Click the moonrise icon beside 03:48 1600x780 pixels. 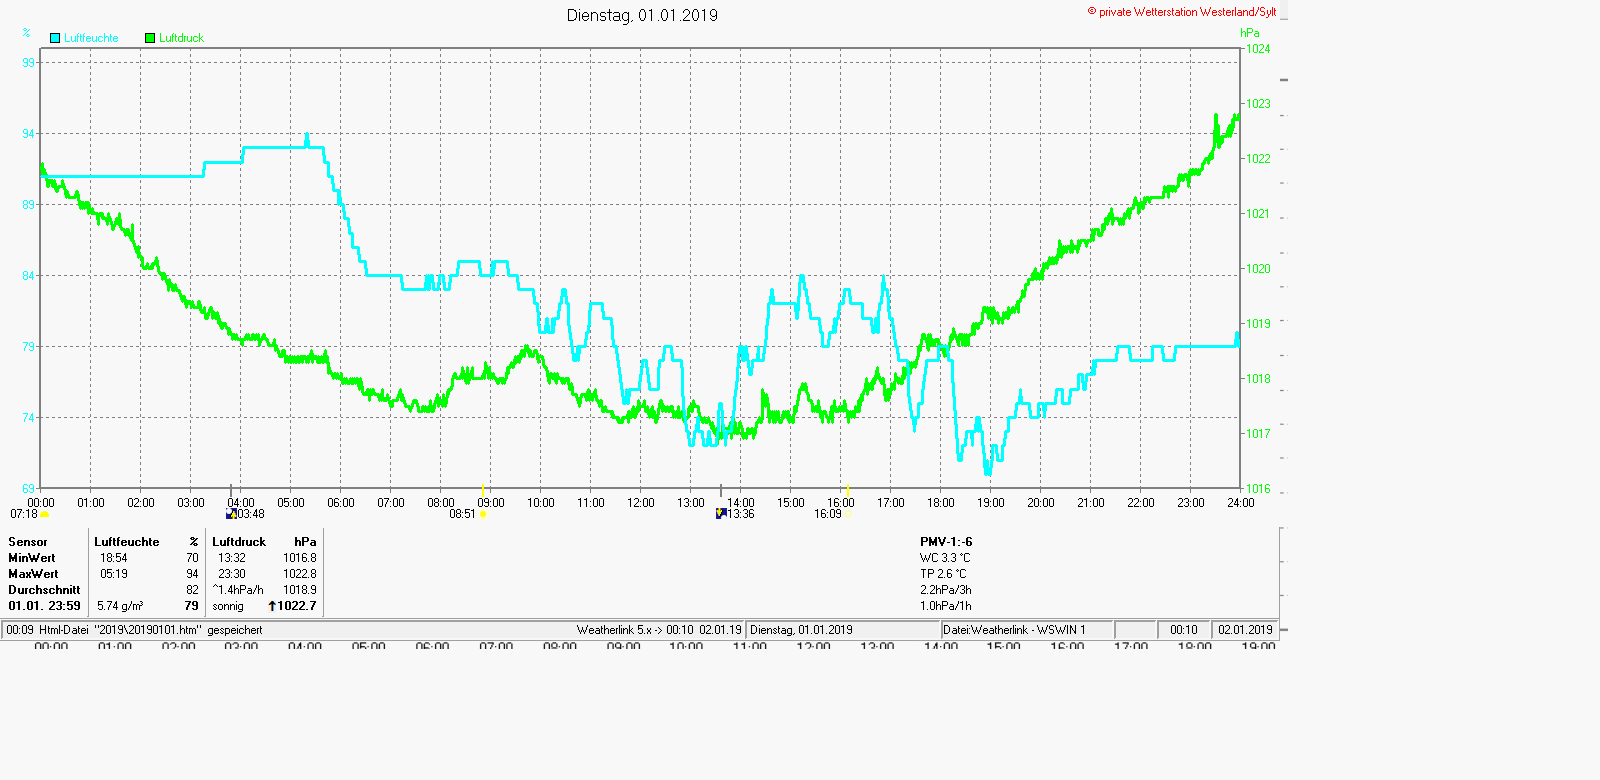point(231,514)
